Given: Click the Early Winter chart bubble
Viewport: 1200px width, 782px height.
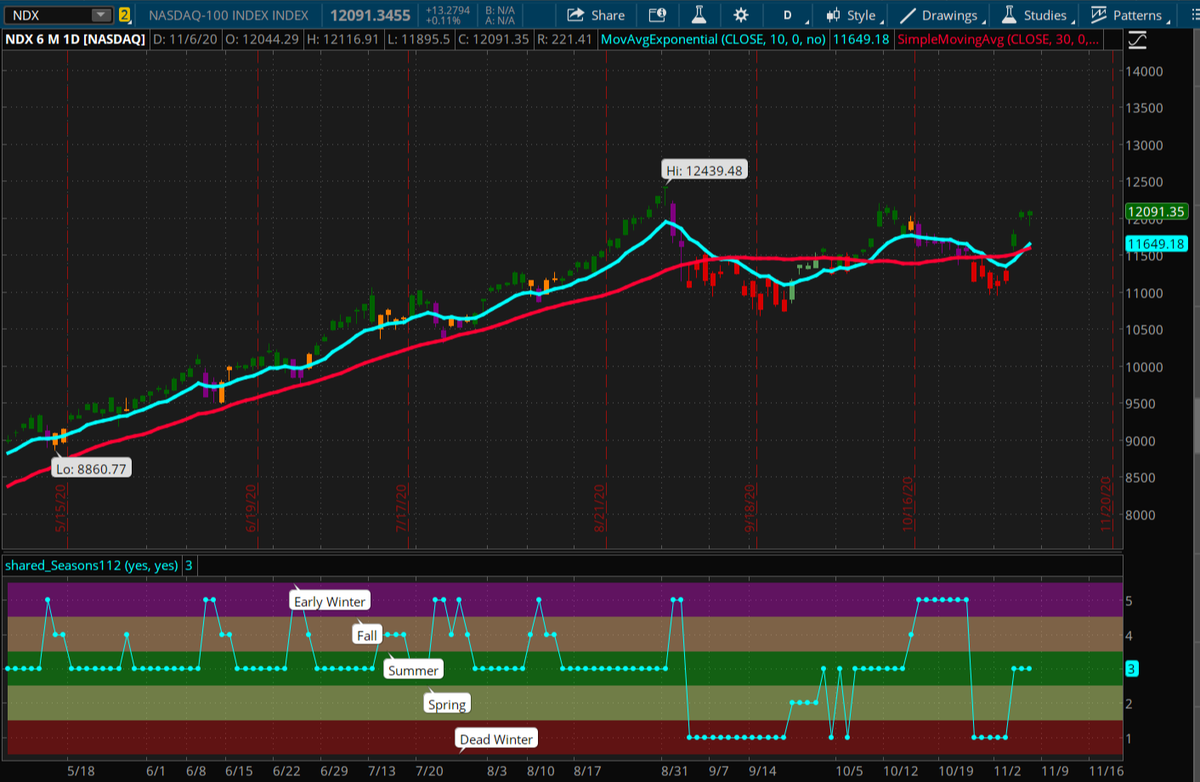Looking at the screenshot, I should click(x=330, y=601).
